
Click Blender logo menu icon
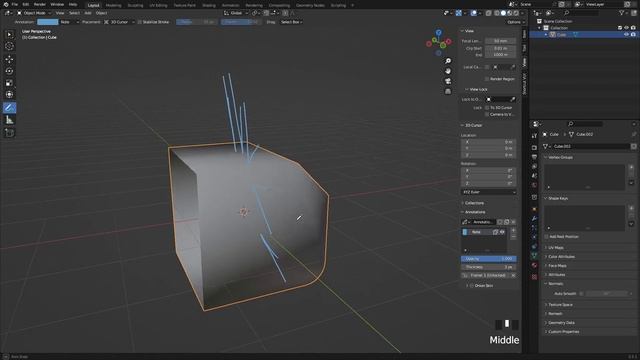6,4
